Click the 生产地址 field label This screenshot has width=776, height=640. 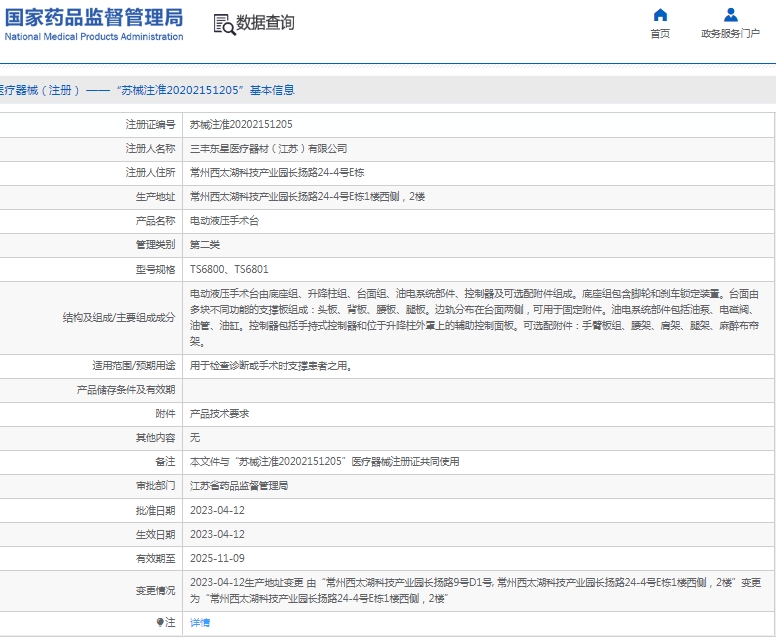point(155,197)
